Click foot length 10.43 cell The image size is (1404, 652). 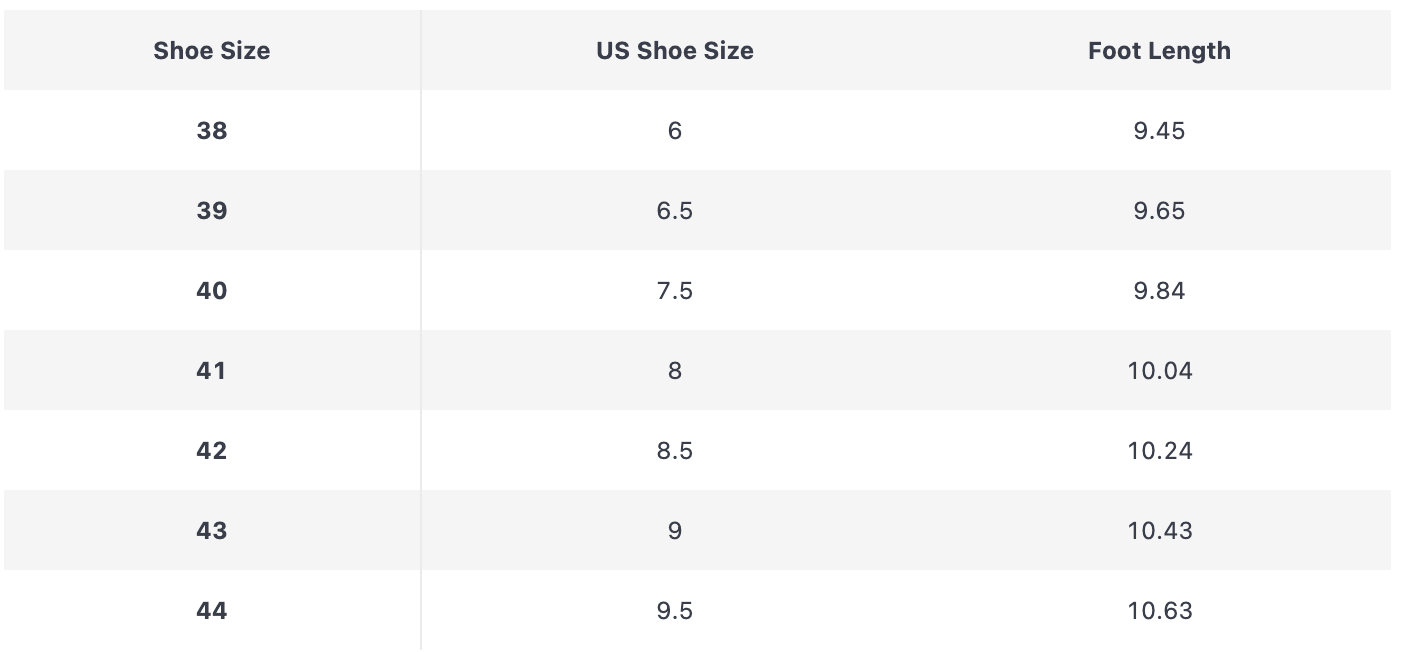[x=1159, y=531]
